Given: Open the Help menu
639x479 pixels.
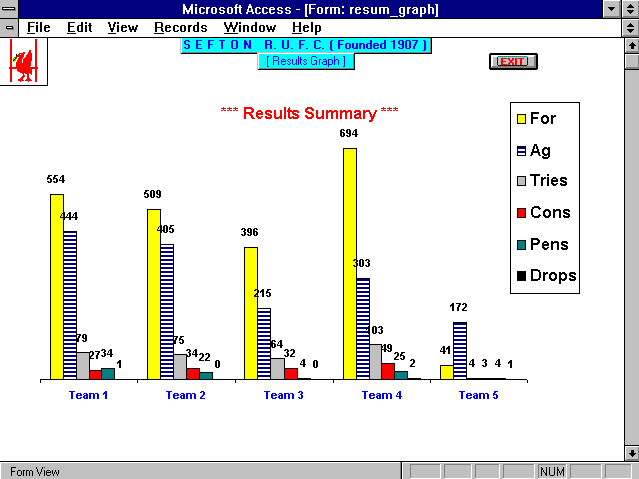Looking at the screenshot, I should point(306,27).
